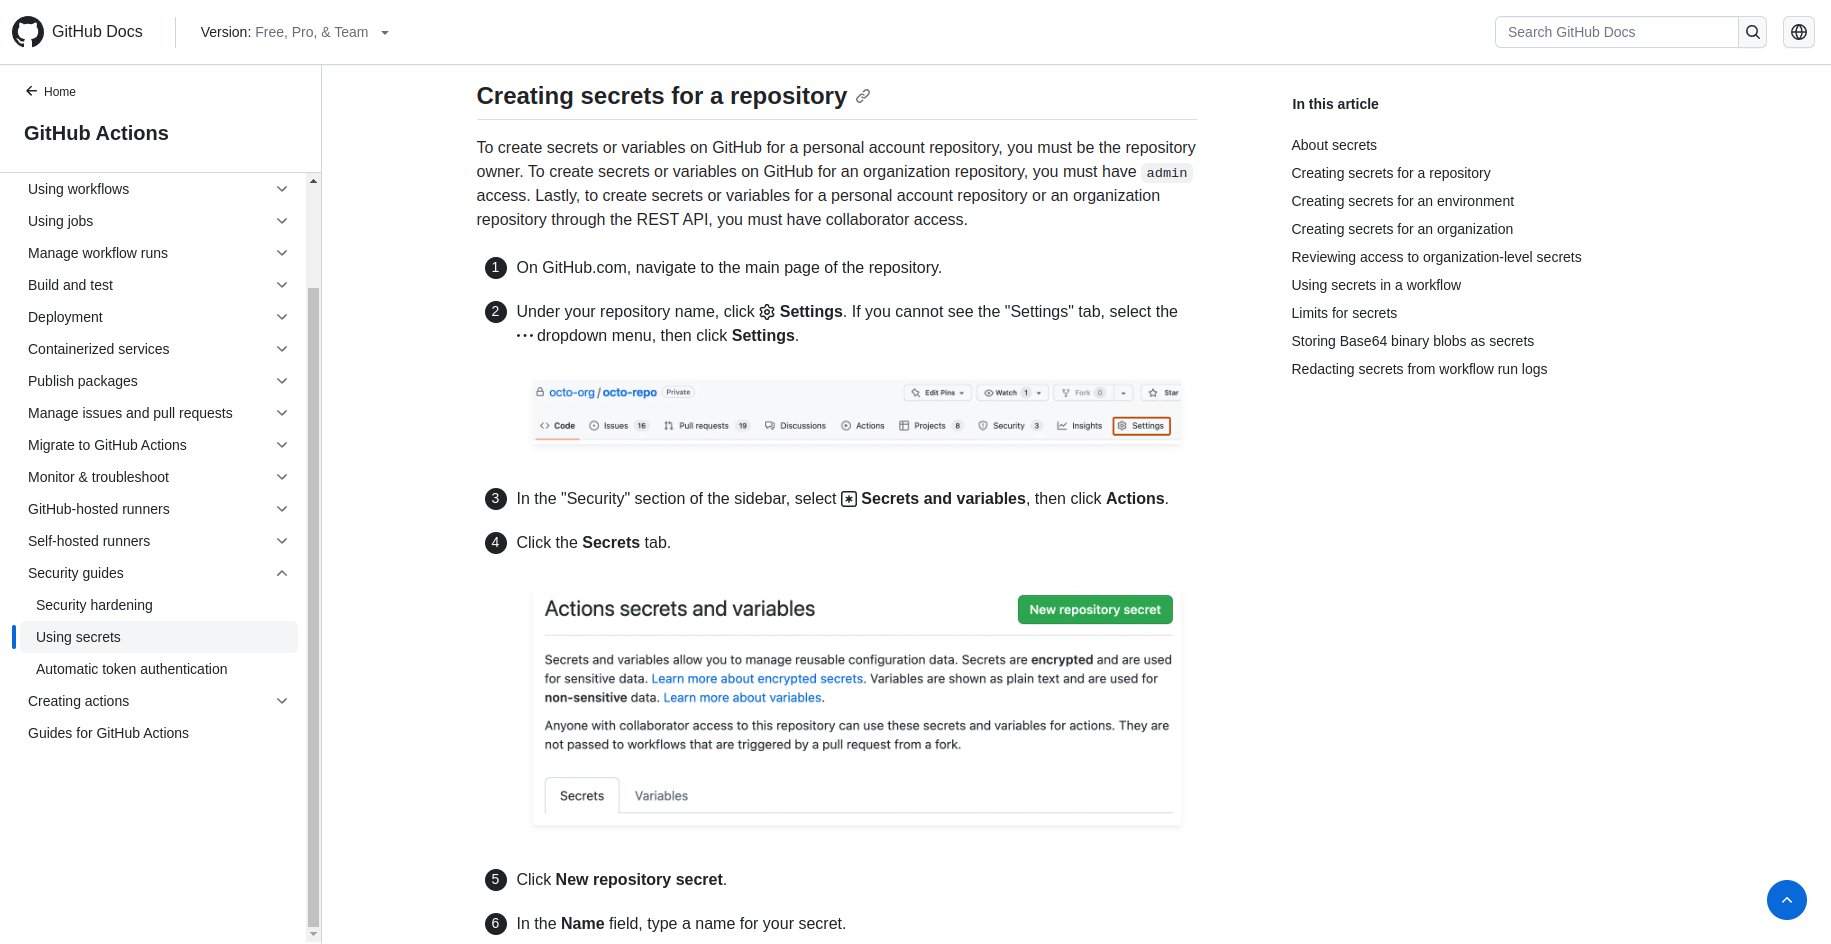
Task: Open the Version dropdown menu
Action: [x=295, y=32]
